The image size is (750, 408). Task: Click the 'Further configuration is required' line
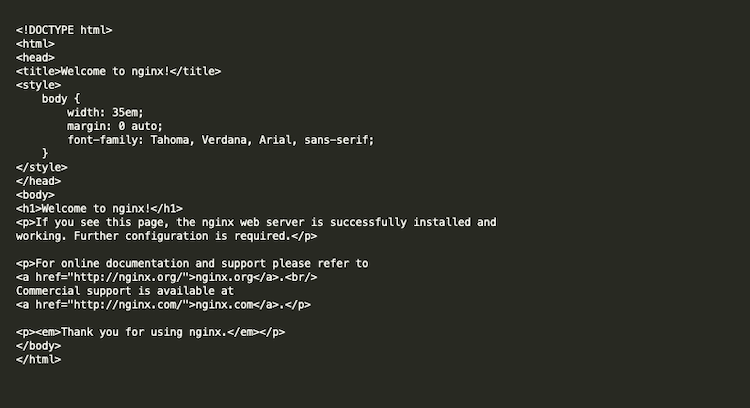click(166, 236)
